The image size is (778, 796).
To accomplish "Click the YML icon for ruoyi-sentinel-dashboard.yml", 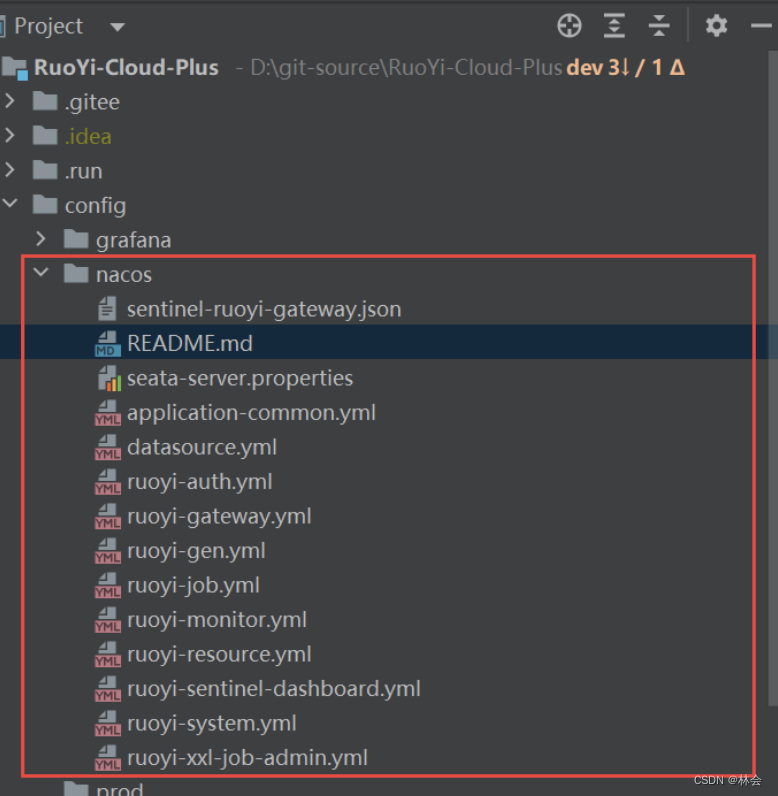I will pos(108,689).
